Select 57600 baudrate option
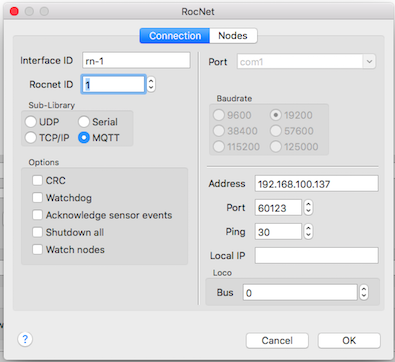Image resolution: width=395 pixels, height=362 pixels. (x=276, y=131)
